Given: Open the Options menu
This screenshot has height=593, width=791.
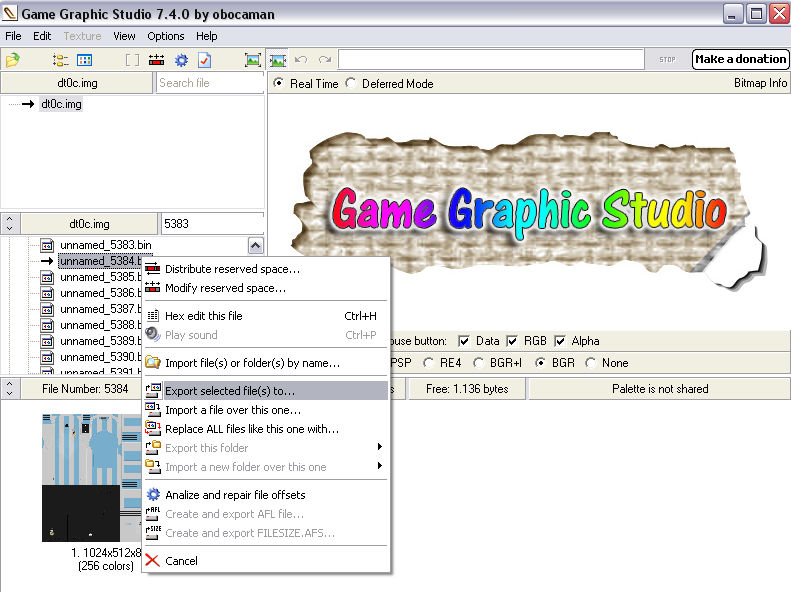Looking at the screenshot, I should [165, 36].
